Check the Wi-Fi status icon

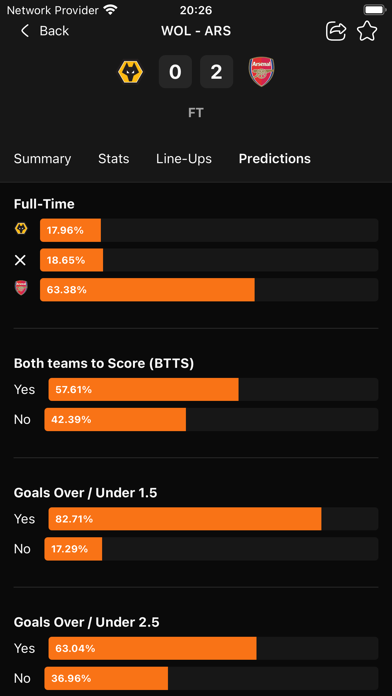pyautogui.click(x=110, y=9)
